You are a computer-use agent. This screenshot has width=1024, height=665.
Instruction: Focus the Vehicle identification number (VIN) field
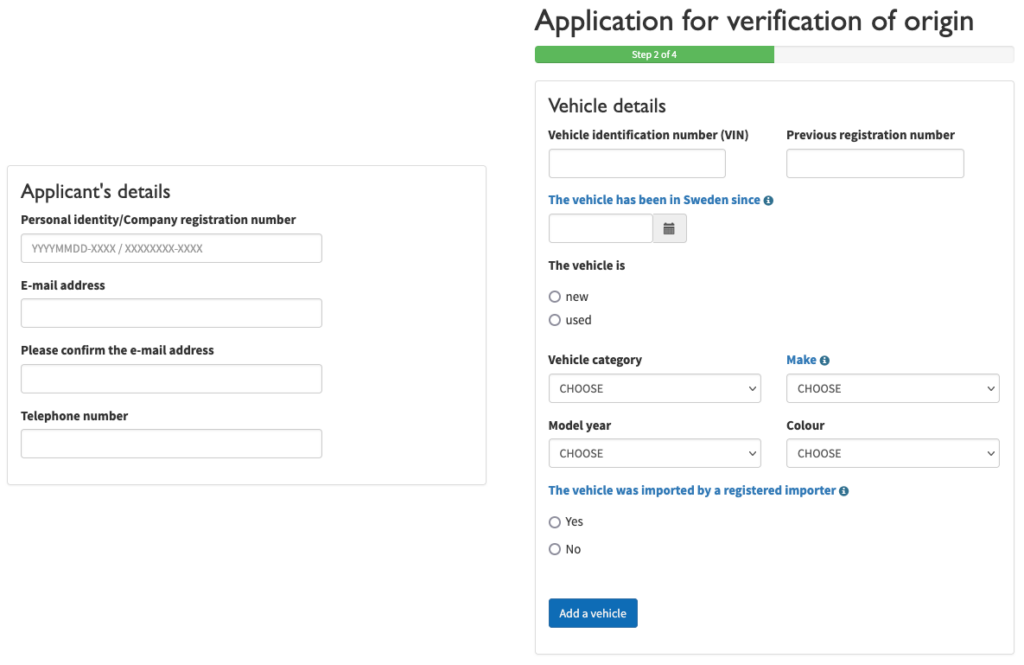point(636,164)
